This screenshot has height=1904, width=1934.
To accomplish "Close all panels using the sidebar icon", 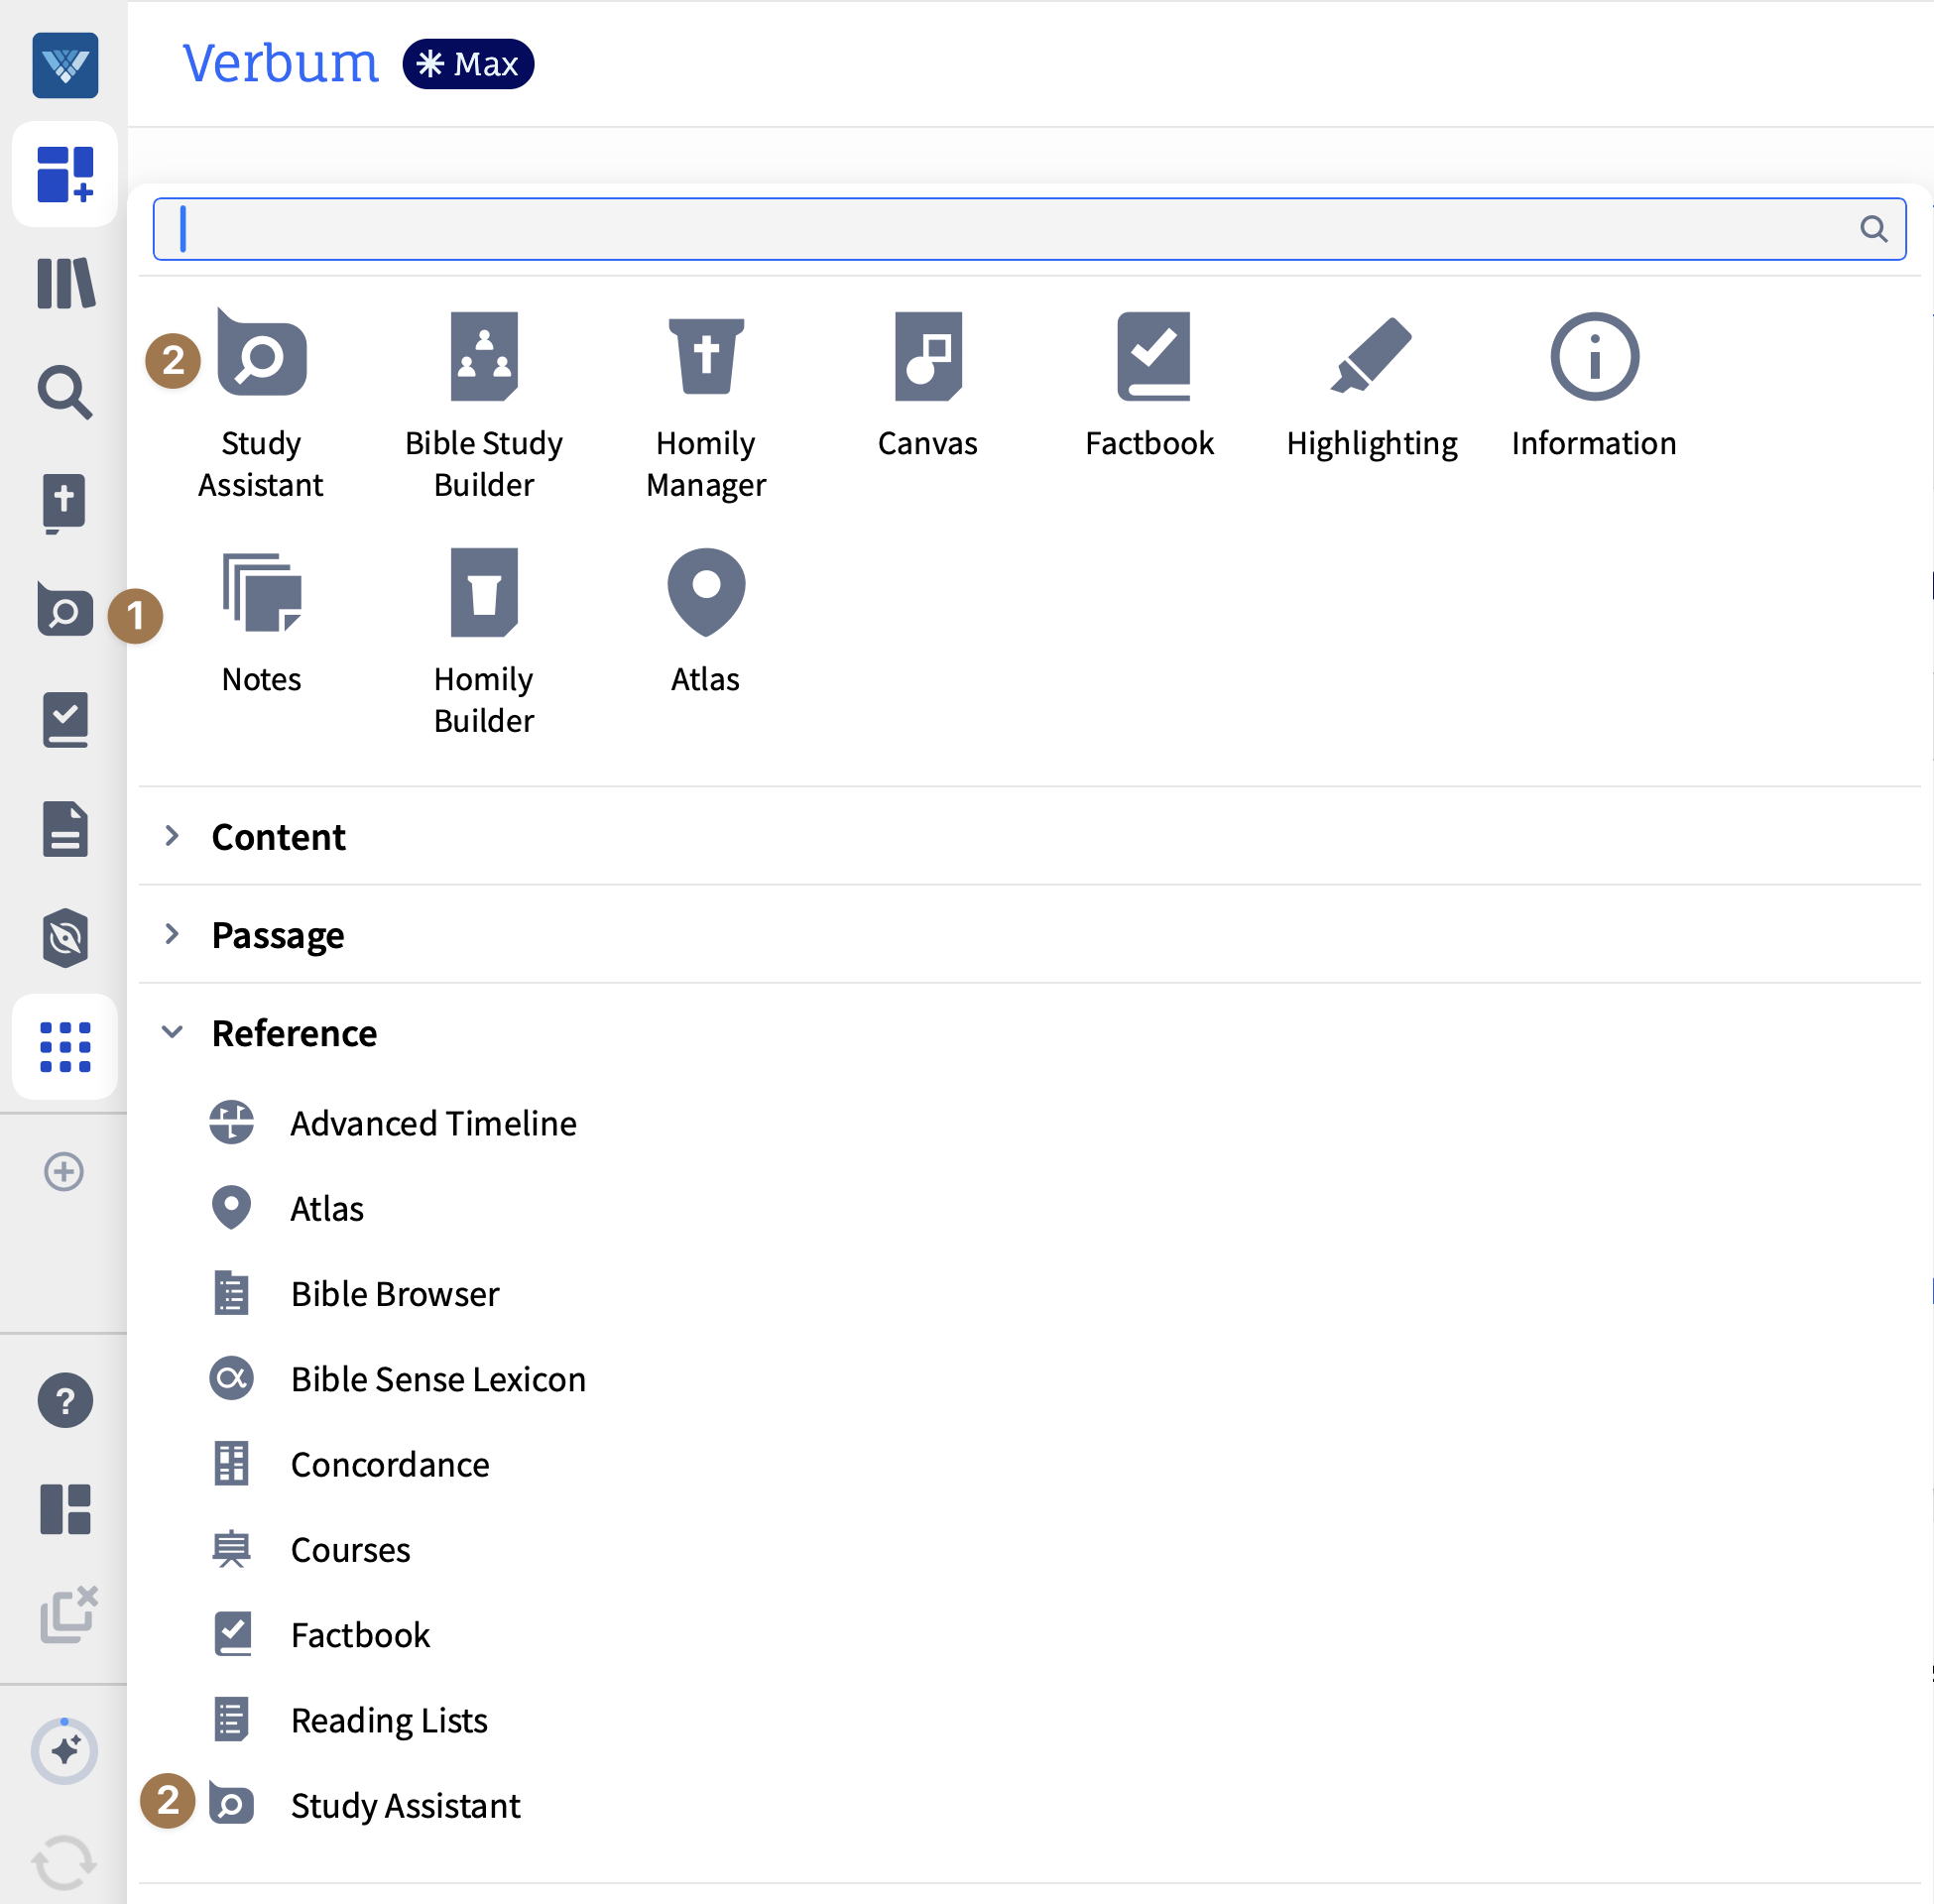I will (67, 1614).
